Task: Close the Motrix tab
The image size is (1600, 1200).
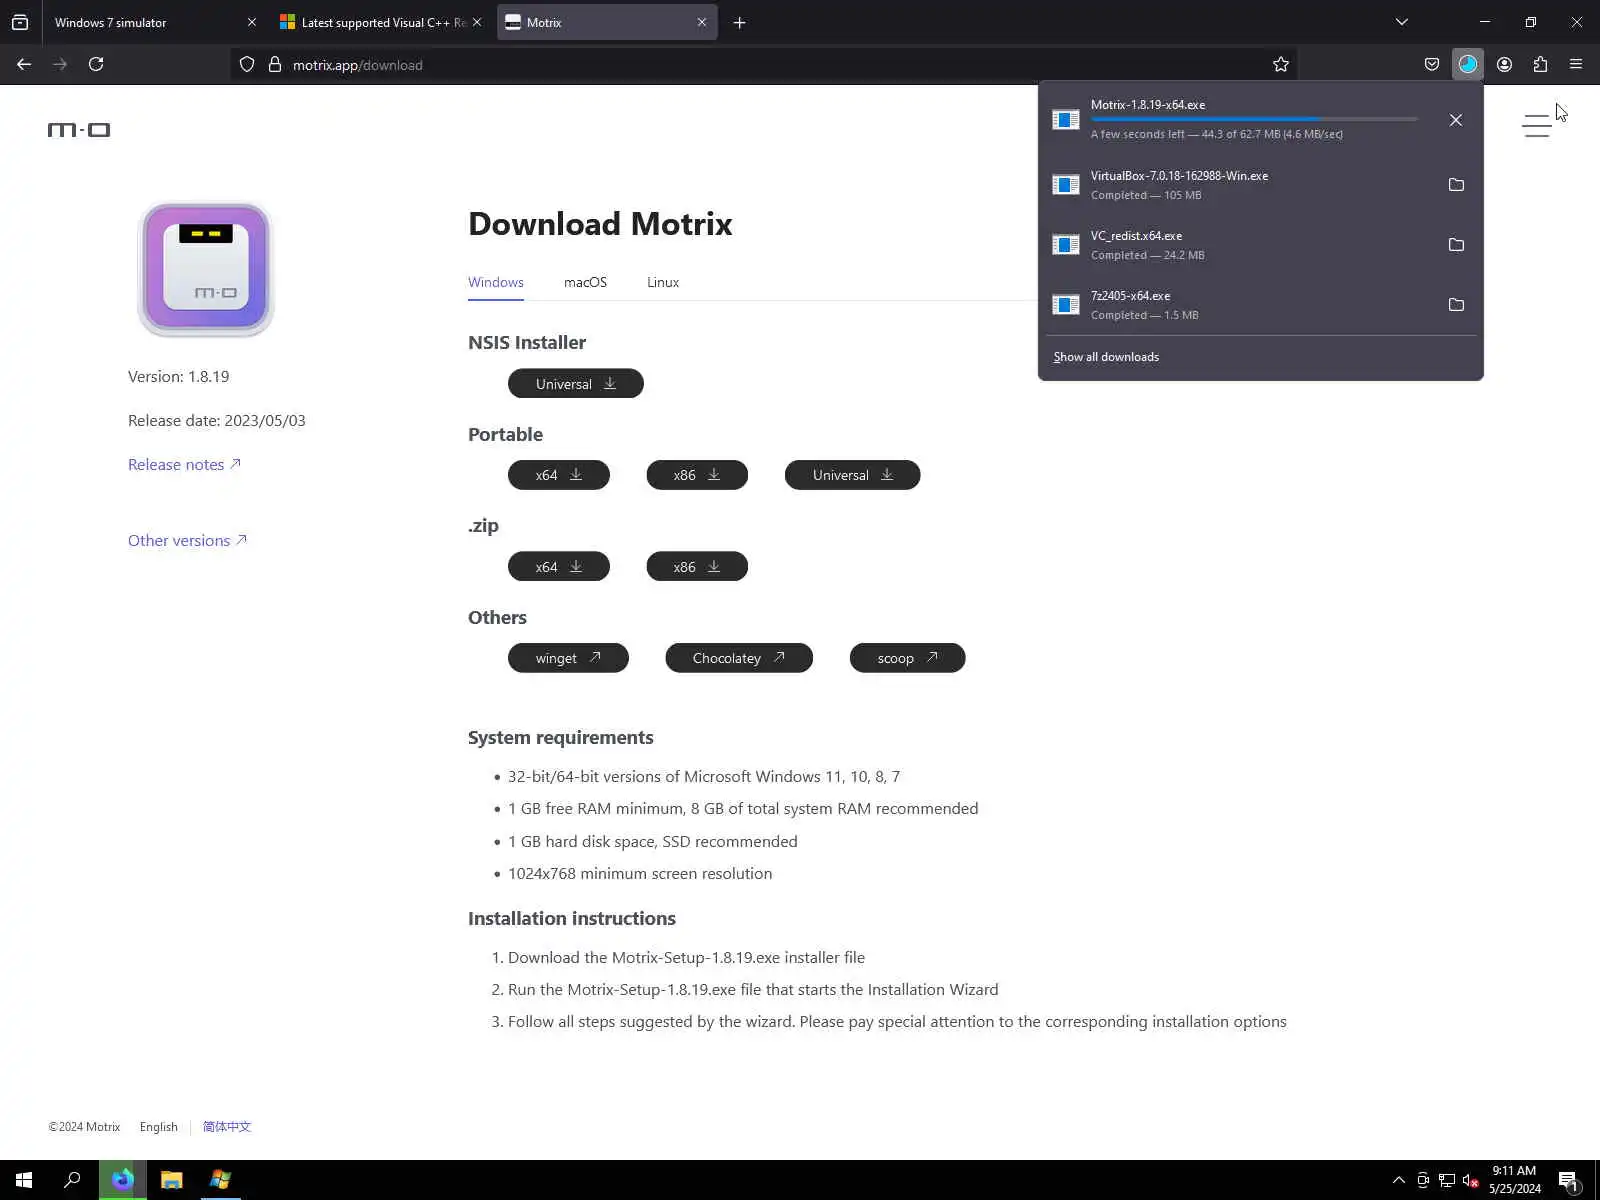Action: click(x=701, y=22)
